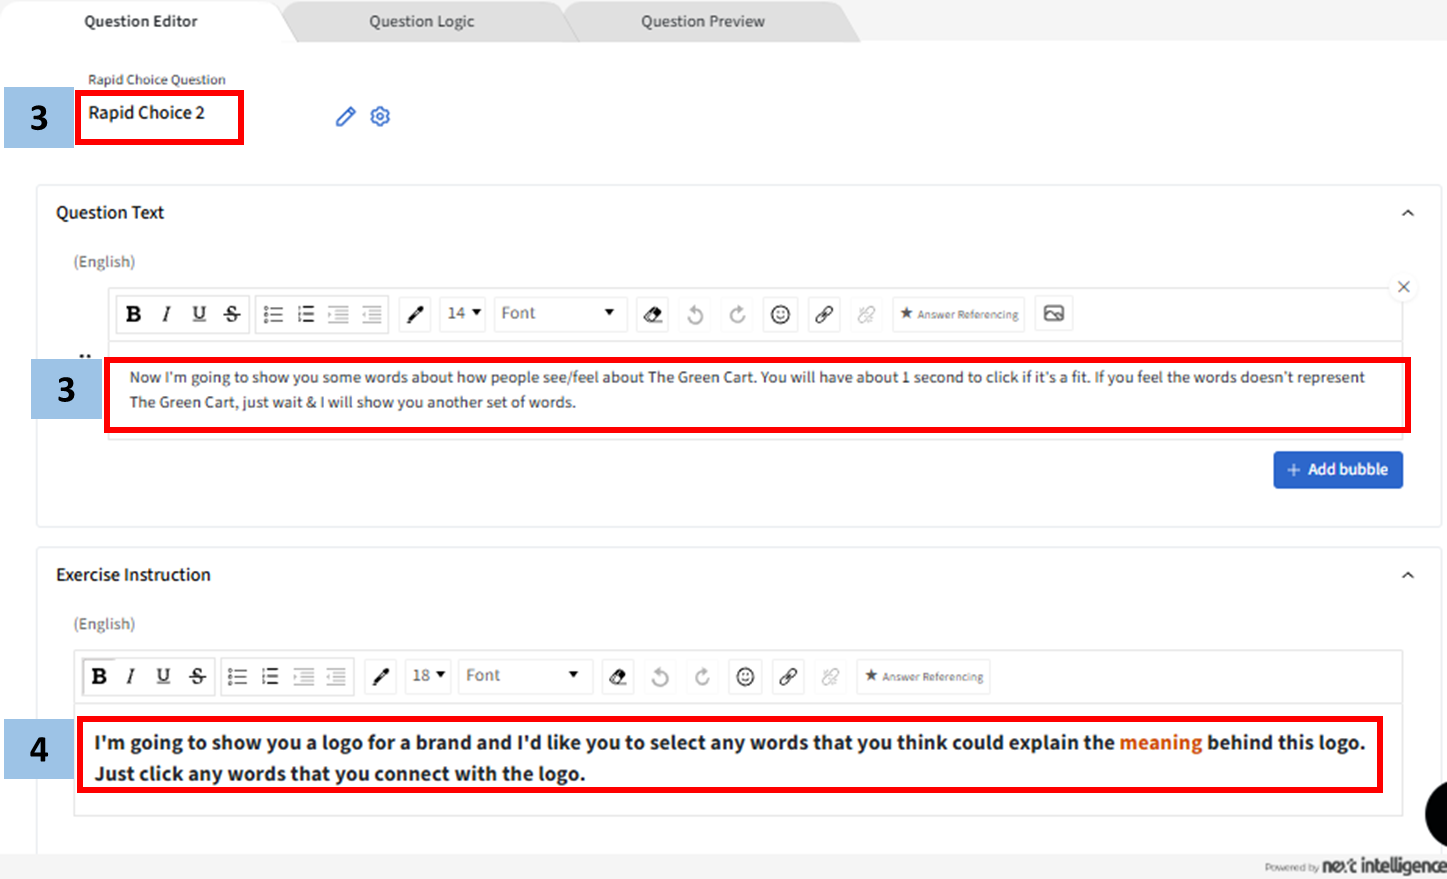Open text color picker in Exercise Instruction toolbar
The height and width of the screenshot is (879, 1447).
380,677
